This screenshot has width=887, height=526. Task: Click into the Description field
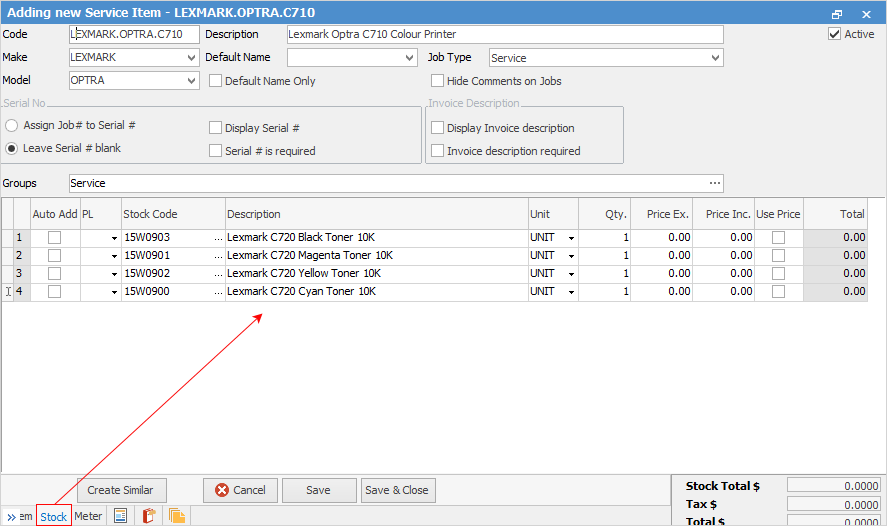pos(505,35)
